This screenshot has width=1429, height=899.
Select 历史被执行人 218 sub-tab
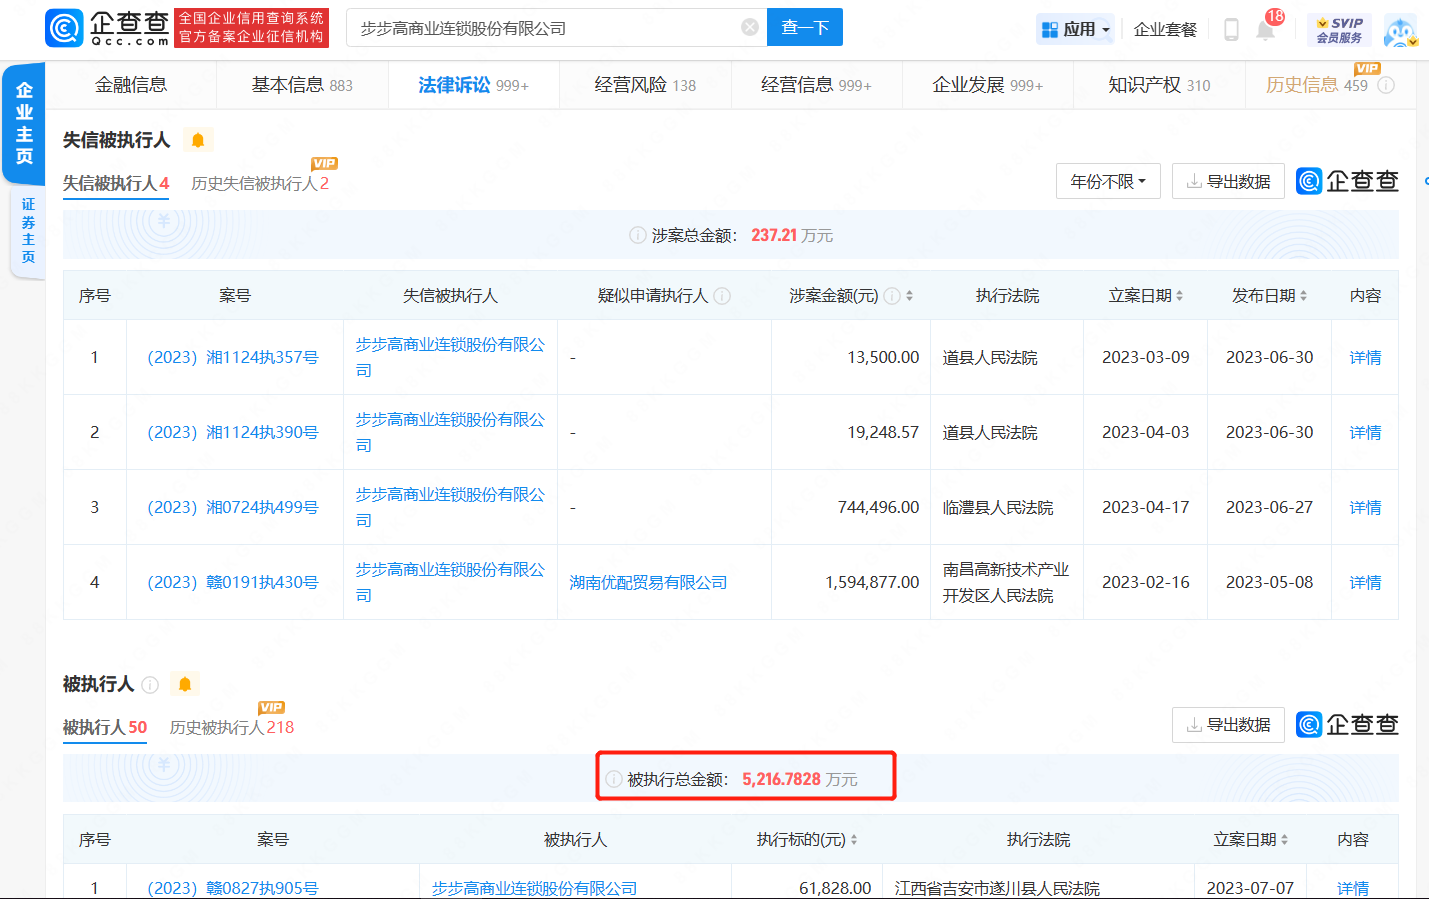pos(232,727)
